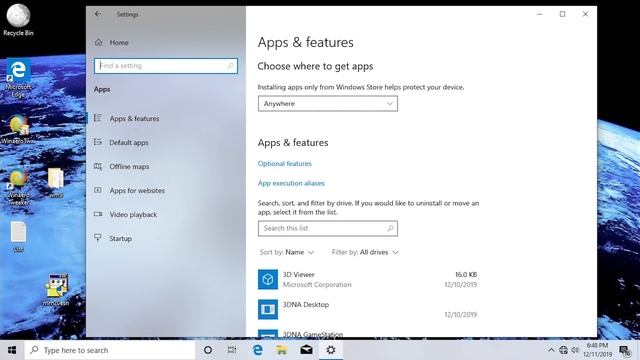Open Offline maps section
640x360 pixels.
coord(129,167)
